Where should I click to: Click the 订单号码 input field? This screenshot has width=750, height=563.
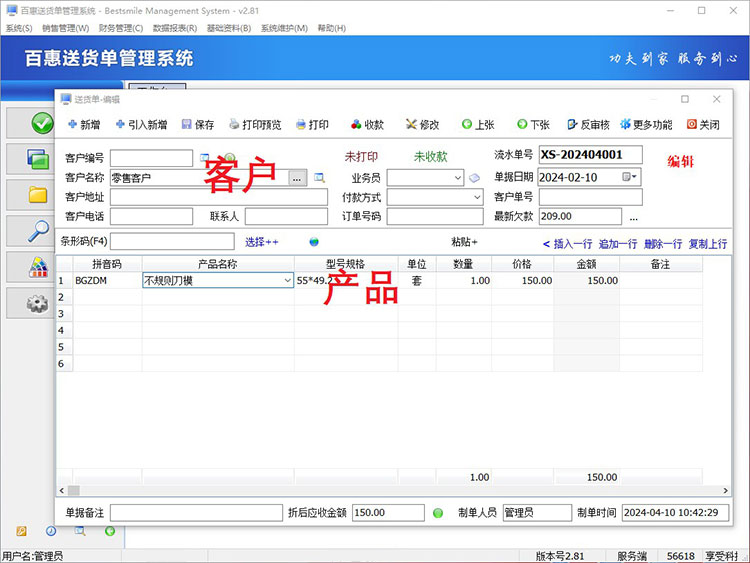coord(435,217)
